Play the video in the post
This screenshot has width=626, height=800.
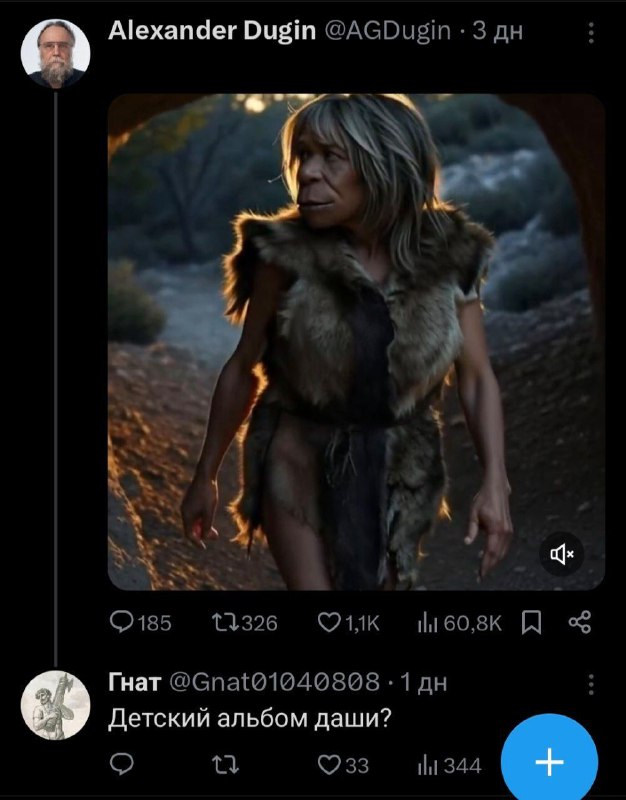tap(356, 342)
